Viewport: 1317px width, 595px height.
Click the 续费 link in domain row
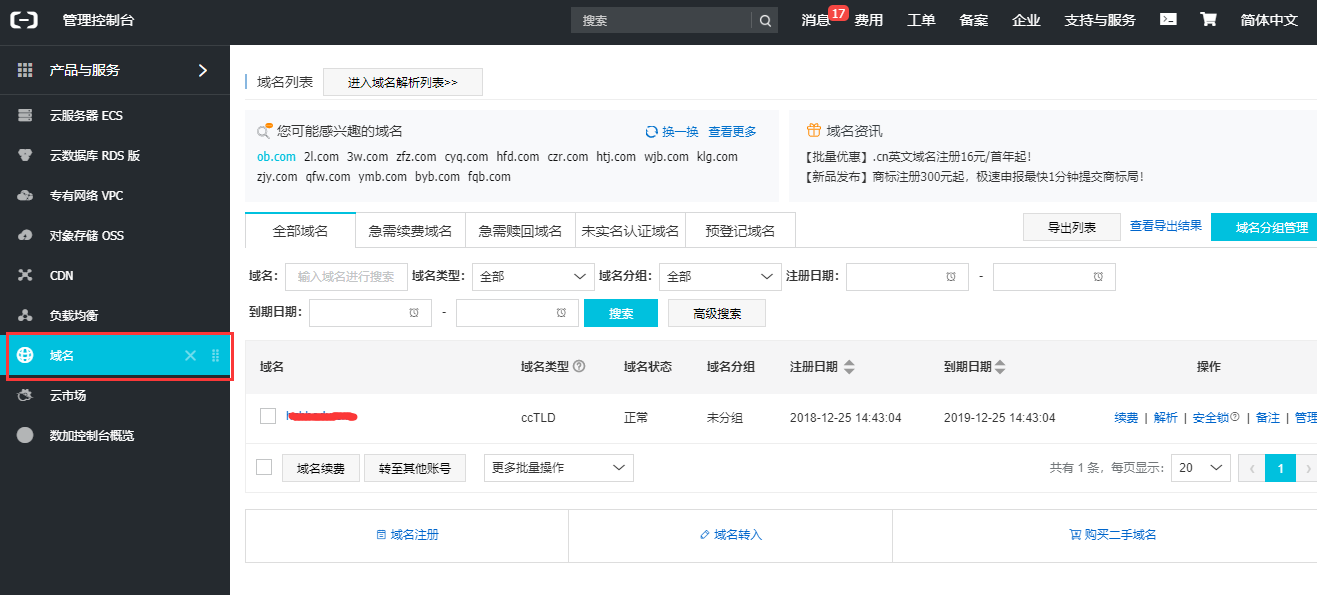1126,417
